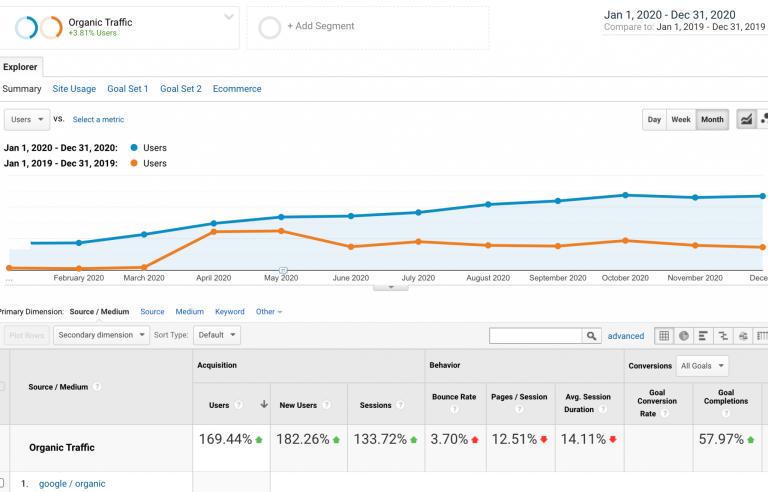Click help icon next to Source / Medium
Screen dimensions: 768x492
point(98,387)
